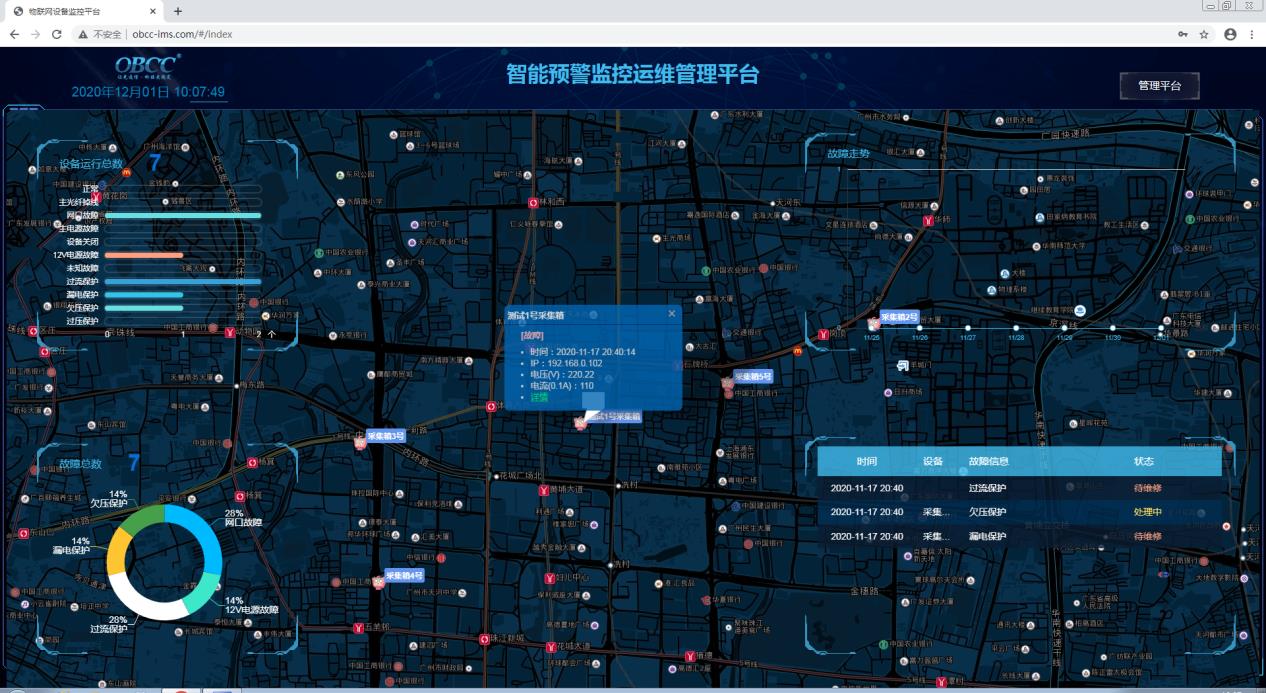
Task: Click a red Y metro station marker near 五羊邨
Action: click(x=357, y=625)
